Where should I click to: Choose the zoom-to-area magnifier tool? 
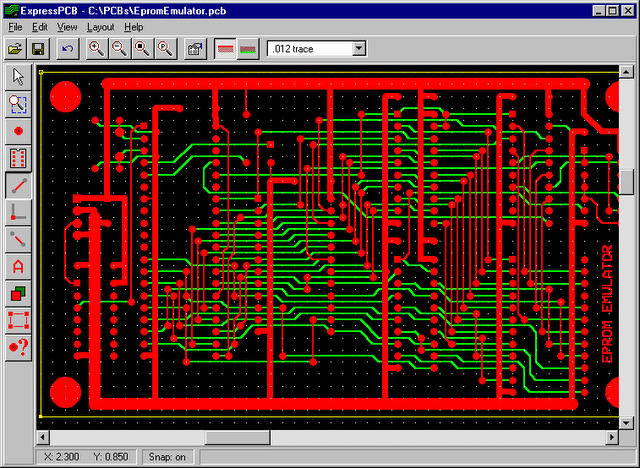18,103
